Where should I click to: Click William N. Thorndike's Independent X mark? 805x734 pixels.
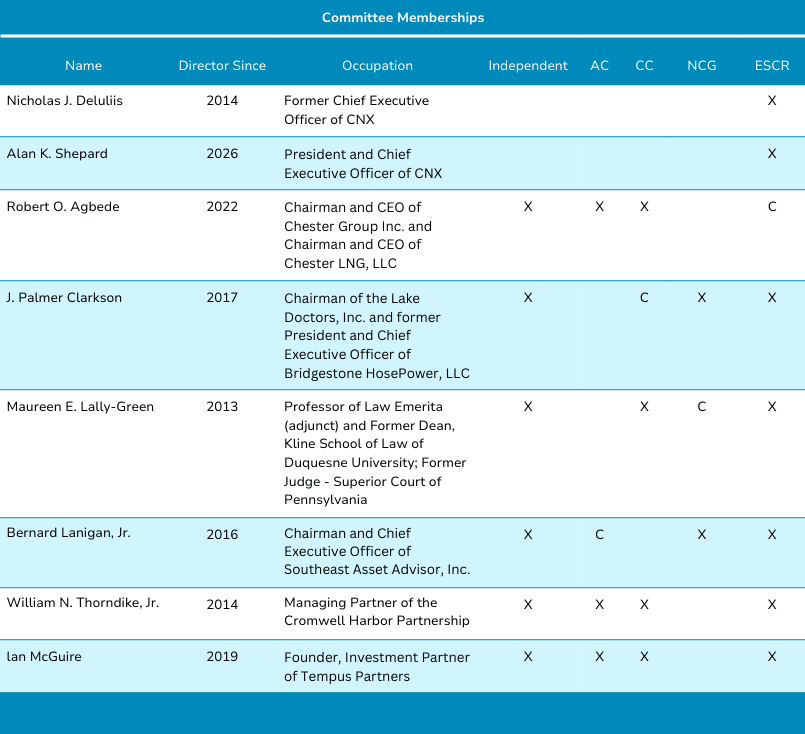tap(528, 604)
